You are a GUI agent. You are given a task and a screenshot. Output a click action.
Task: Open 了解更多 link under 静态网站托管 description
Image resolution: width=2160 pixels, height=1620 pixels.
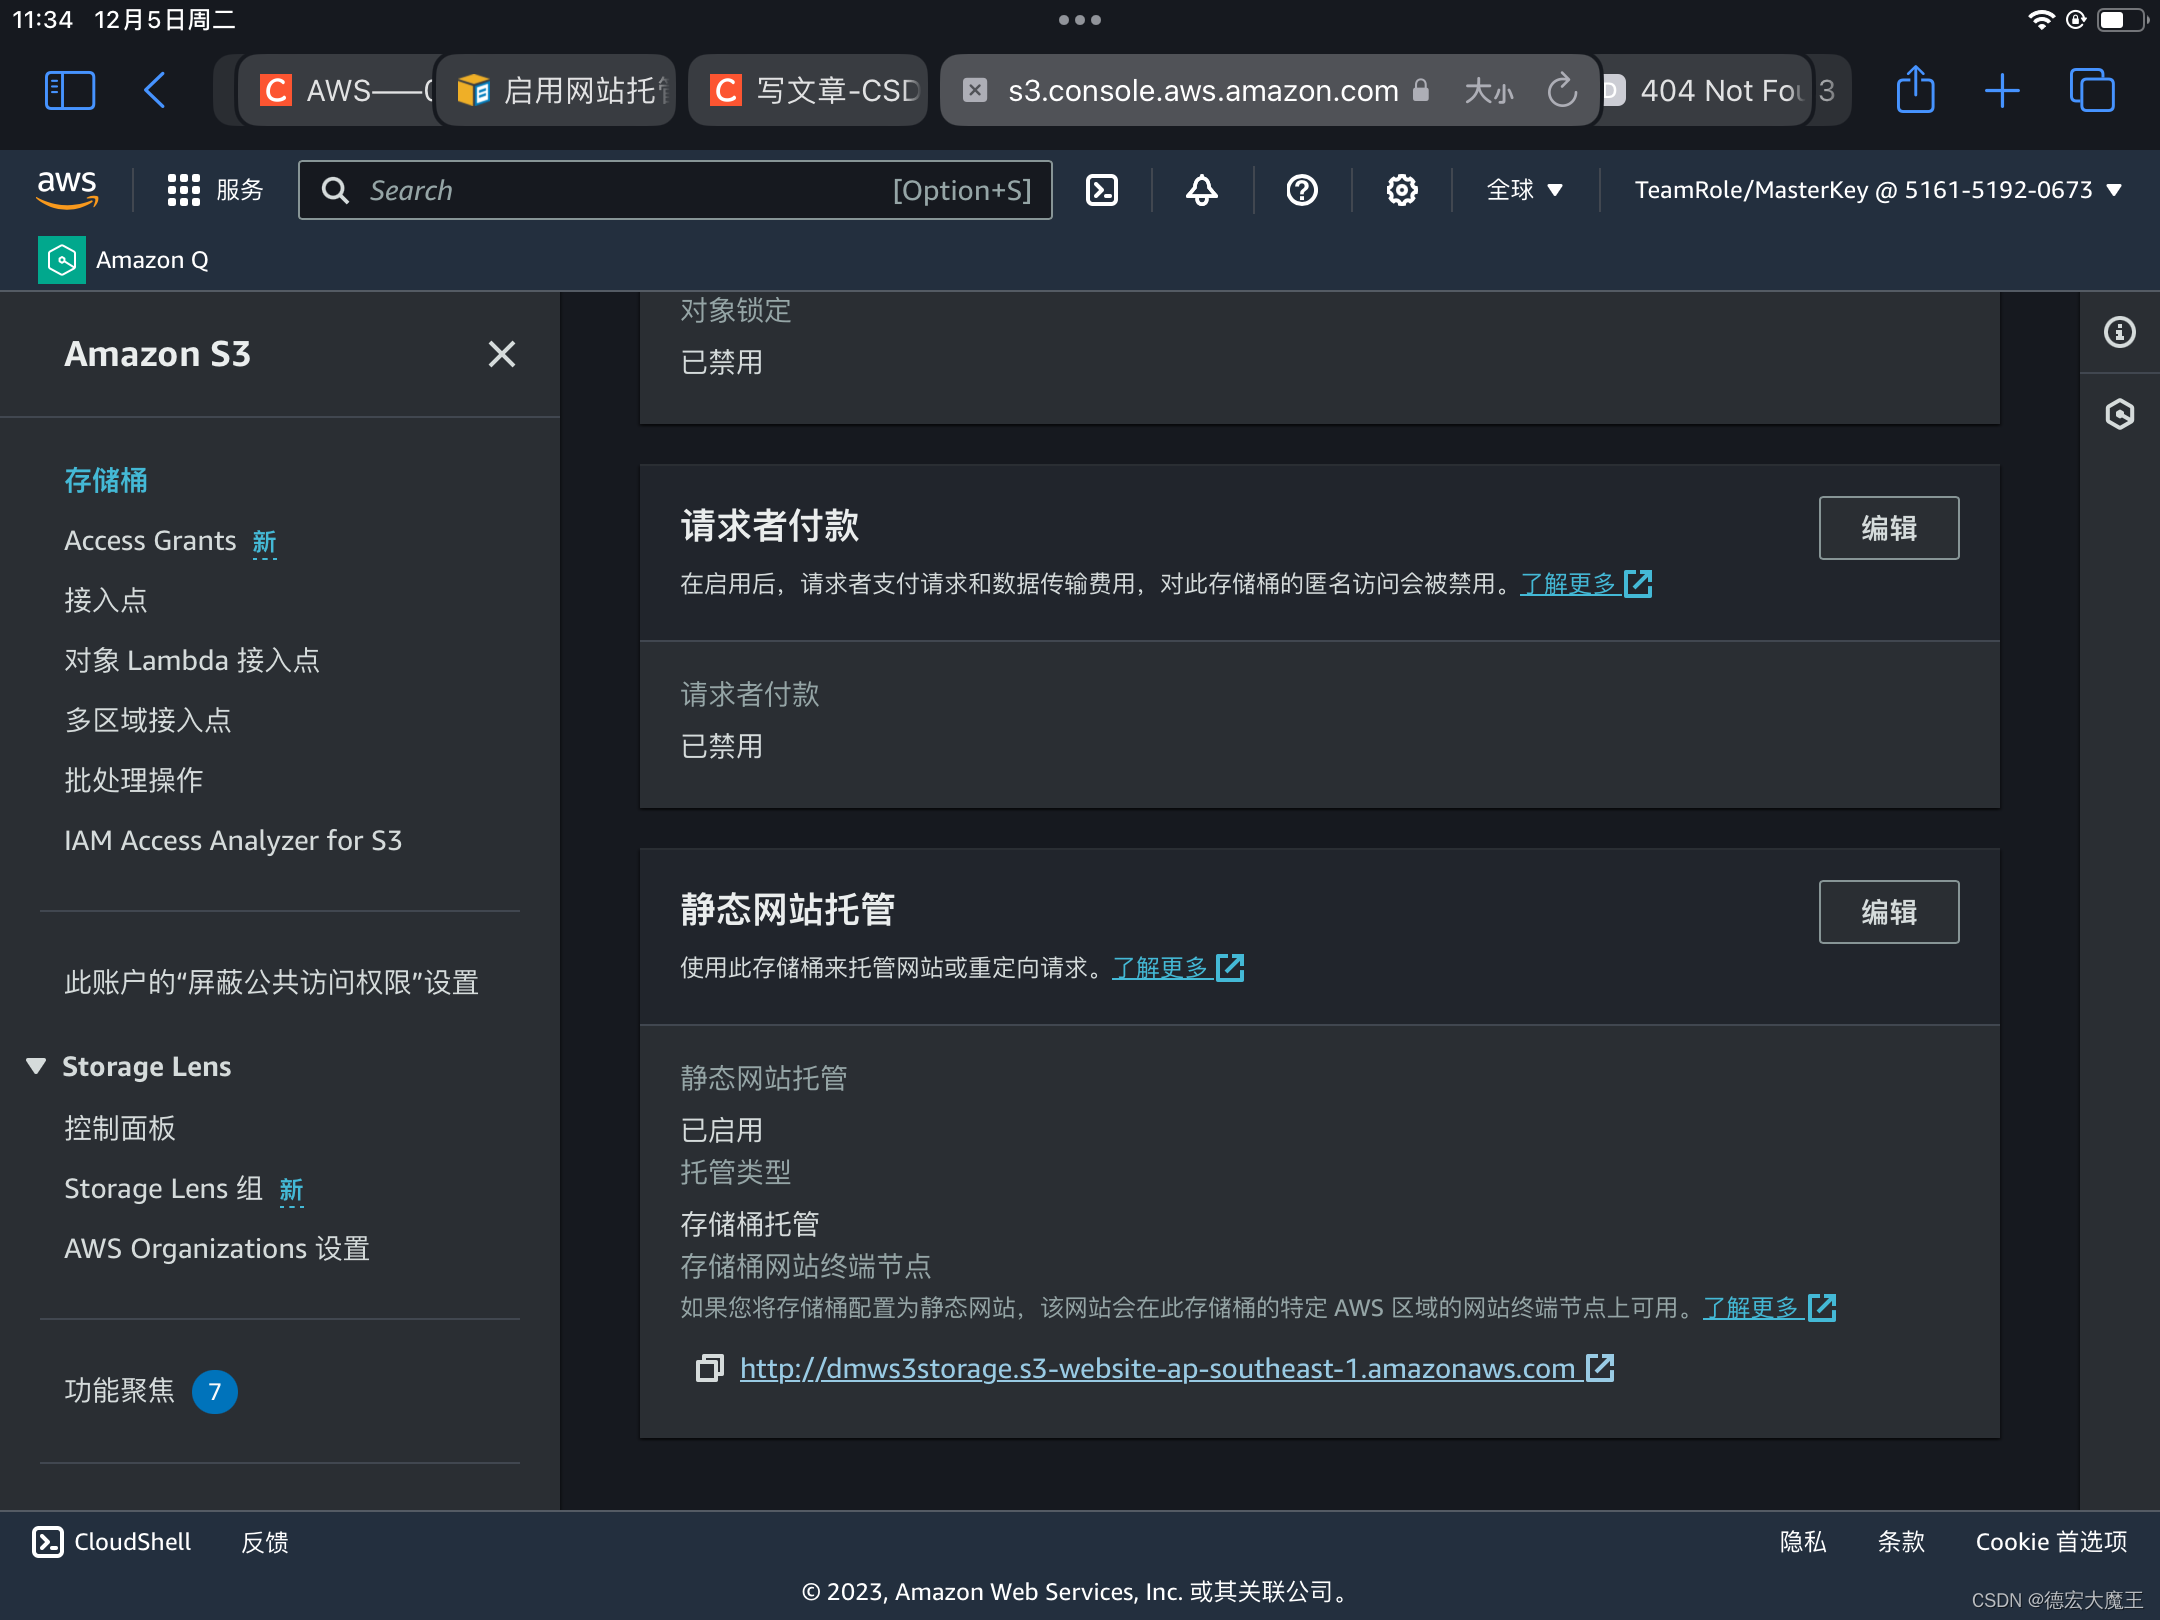click(x=1178, y=967)
